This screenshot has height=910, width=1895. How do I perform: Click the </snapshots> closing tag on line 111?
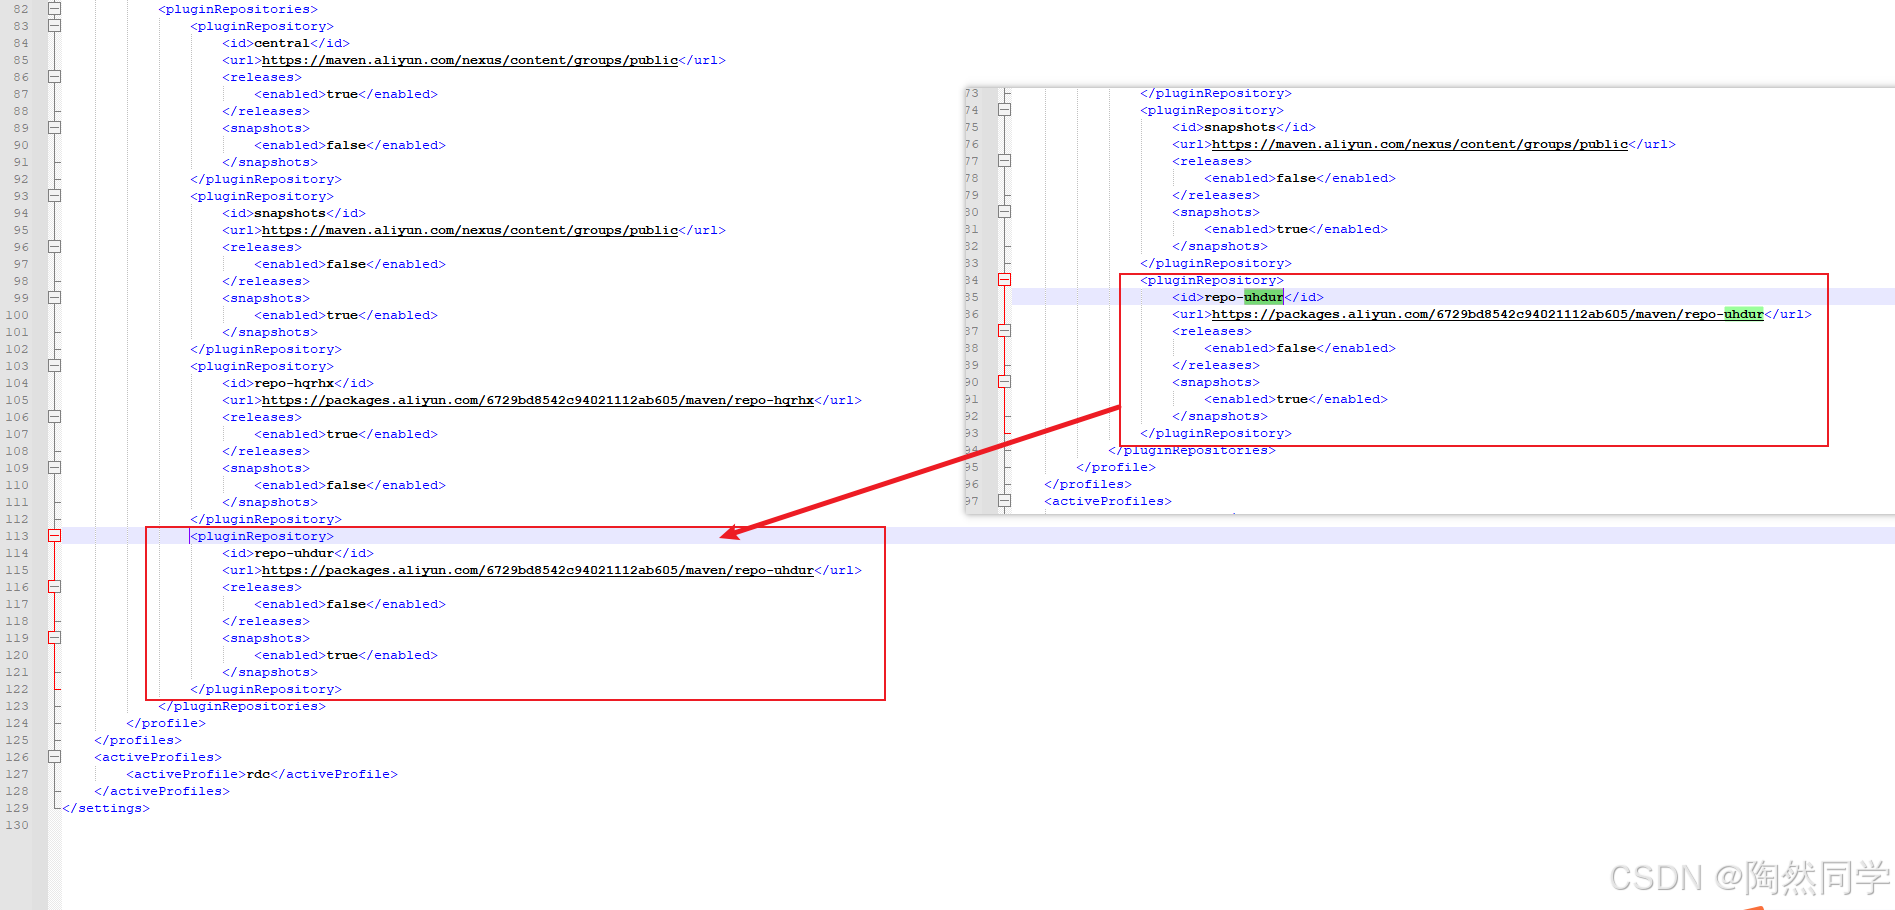270,502
